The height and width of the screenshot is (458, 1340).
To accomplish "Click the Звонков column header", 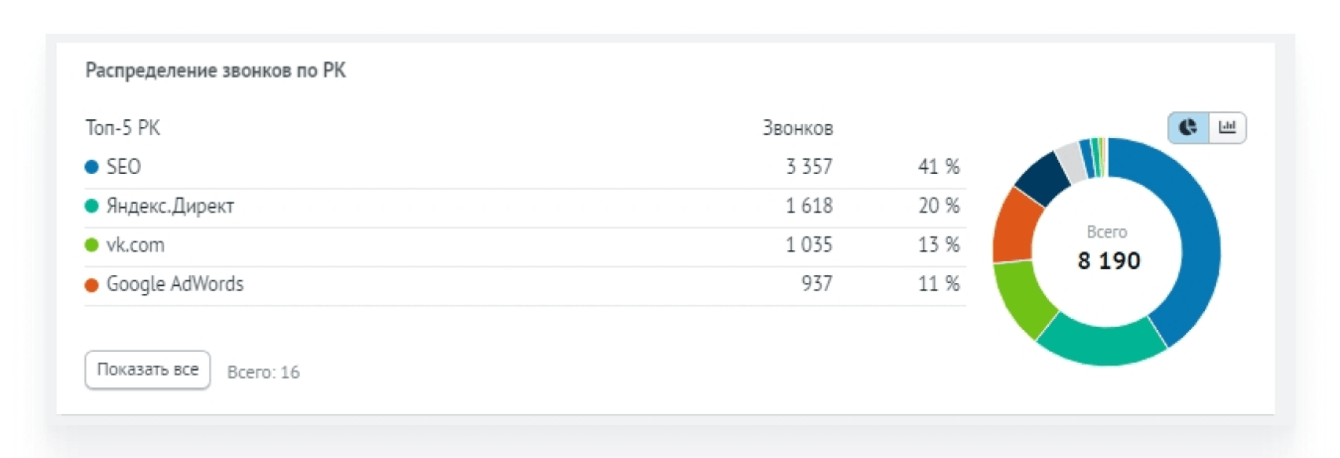I will pyautogui.click(x=798, y=128).
